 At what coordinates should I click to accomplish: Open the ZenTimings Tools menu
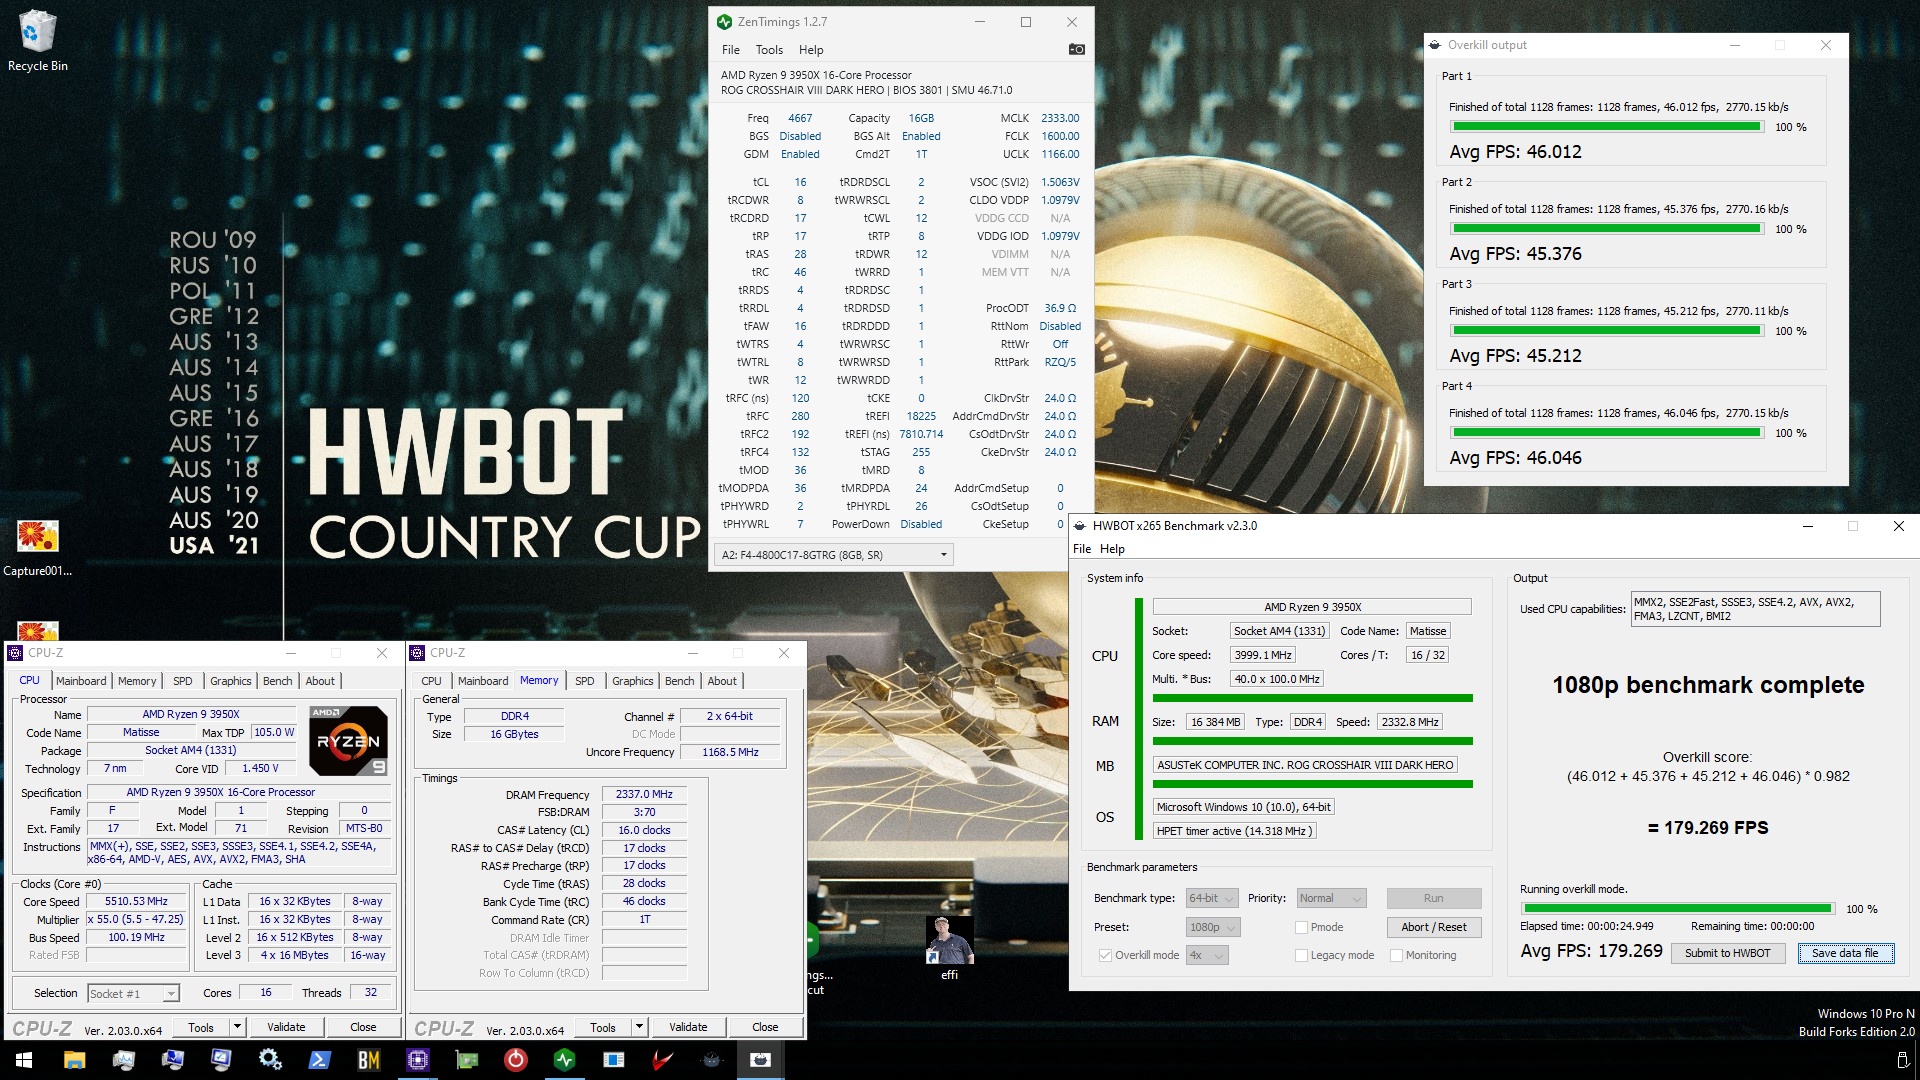(769, 50)
